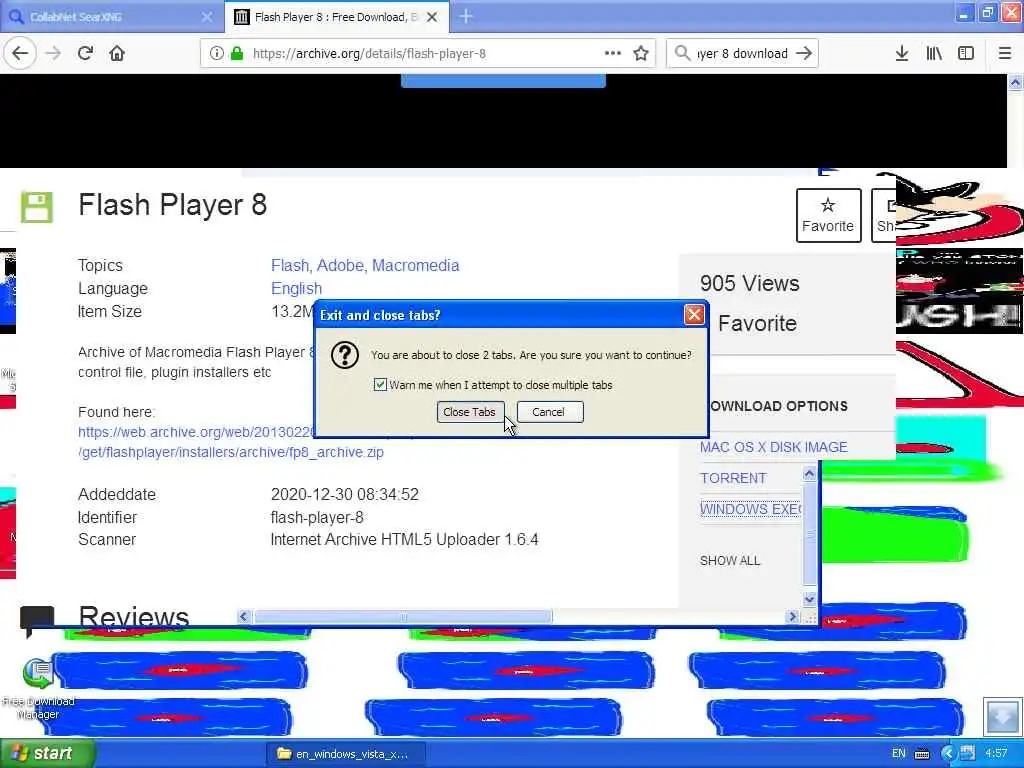
Task: Download MAC OS X DISK IMAGE option
Action: coord(773,447)
